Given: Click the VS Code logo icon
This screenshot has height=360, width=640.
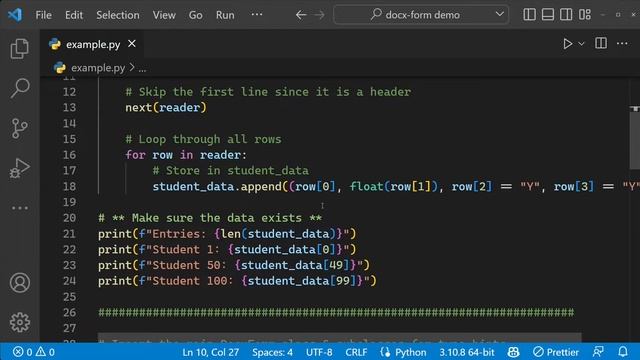Looking at the screenshot, I should pyautogui.click(x=15, y=15).
